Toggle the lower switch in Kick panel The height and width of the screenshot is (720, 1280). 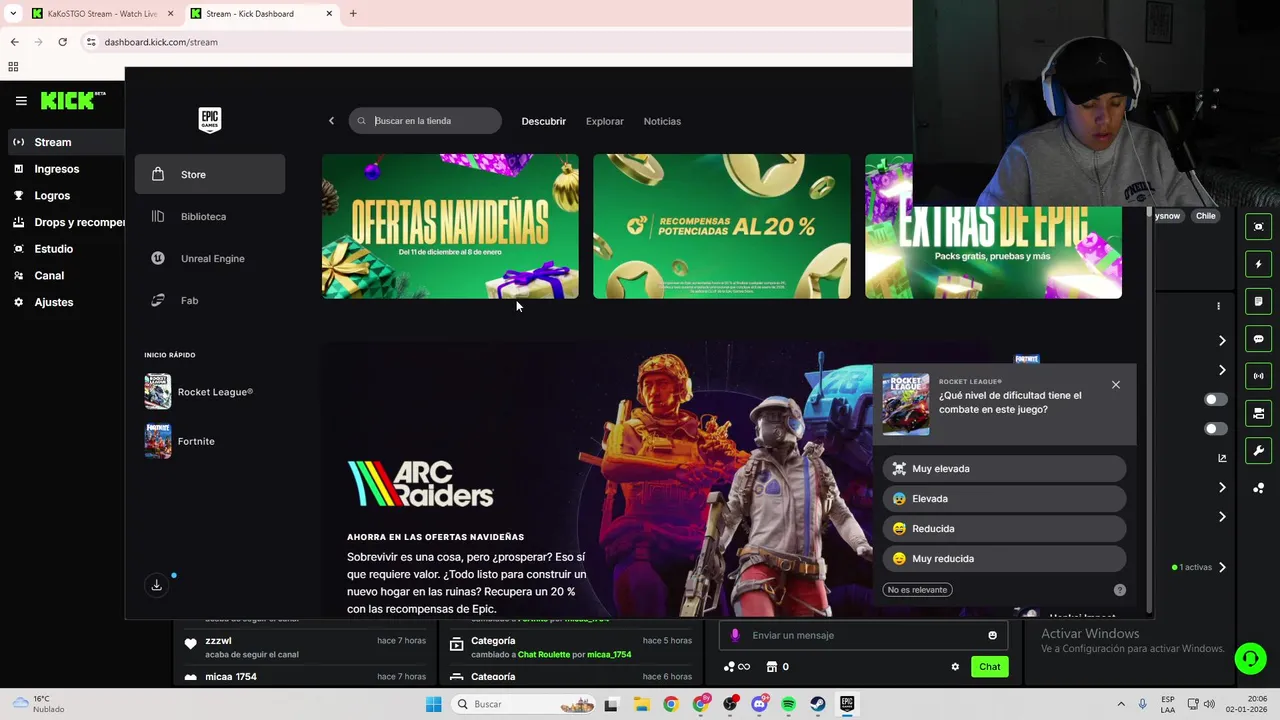pyautogui.click(x=1215, y=429)
